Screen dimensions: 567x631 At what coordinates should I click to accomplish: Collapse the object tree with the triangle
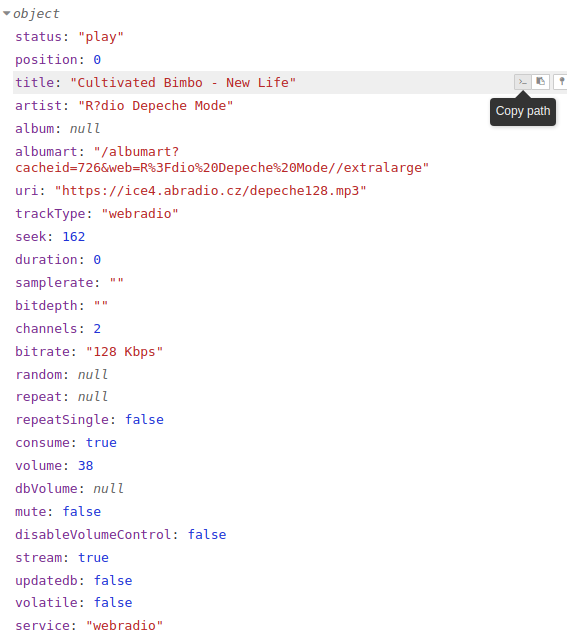pyautogui.click(x=6, y=13)
